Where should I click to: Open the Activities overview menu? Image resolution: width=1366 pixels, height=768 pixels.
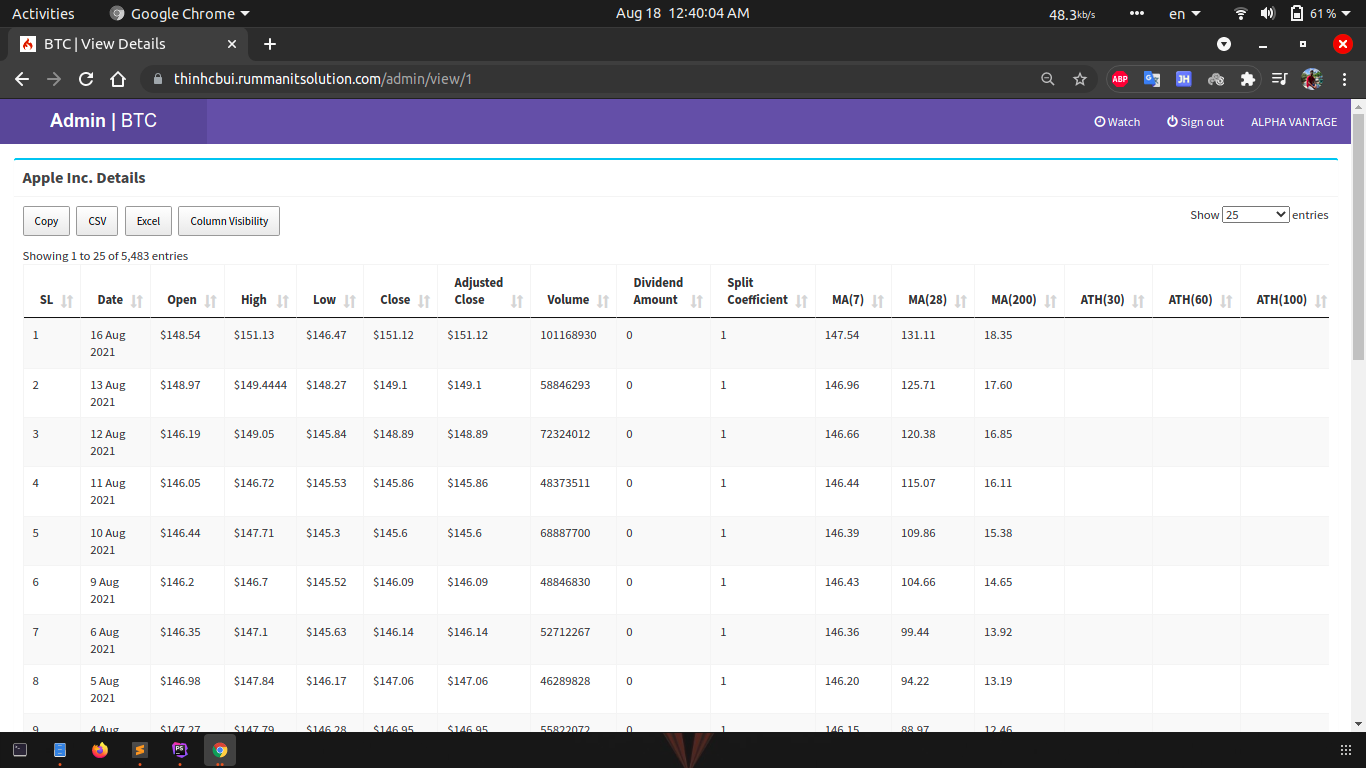[x=43, y=14]
